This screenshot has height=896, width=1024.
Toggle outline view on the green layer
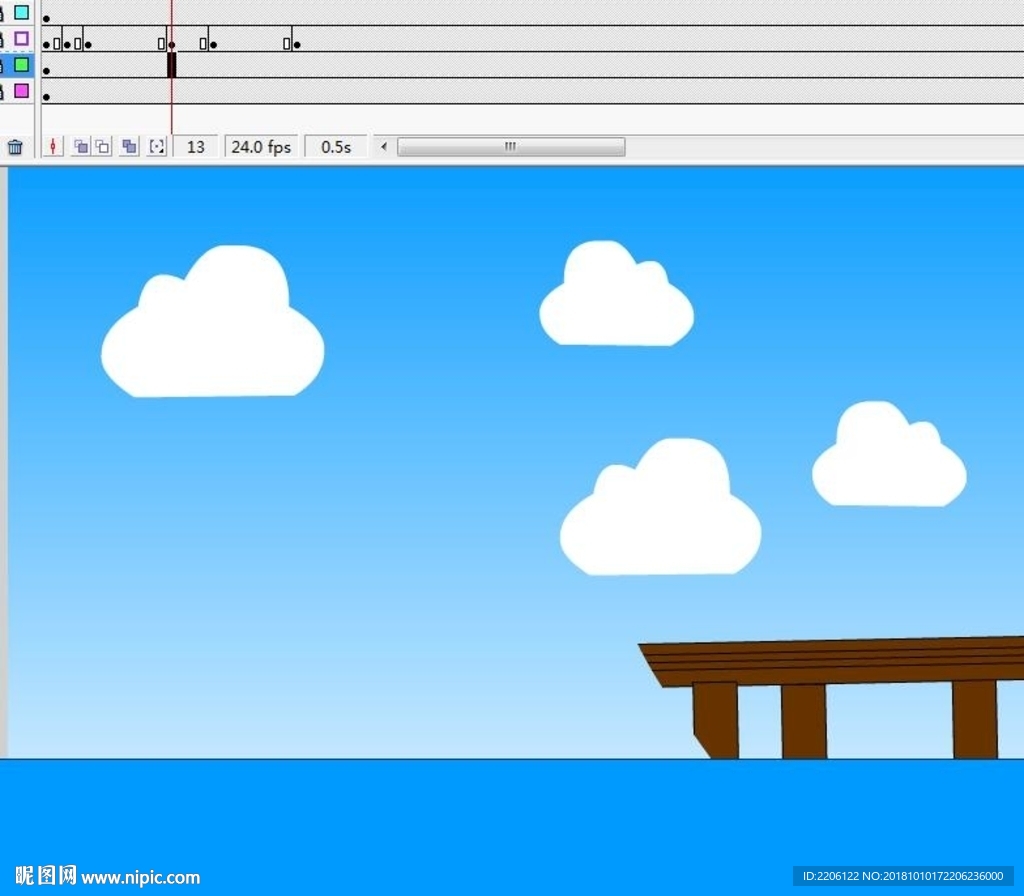pos(21,65)
